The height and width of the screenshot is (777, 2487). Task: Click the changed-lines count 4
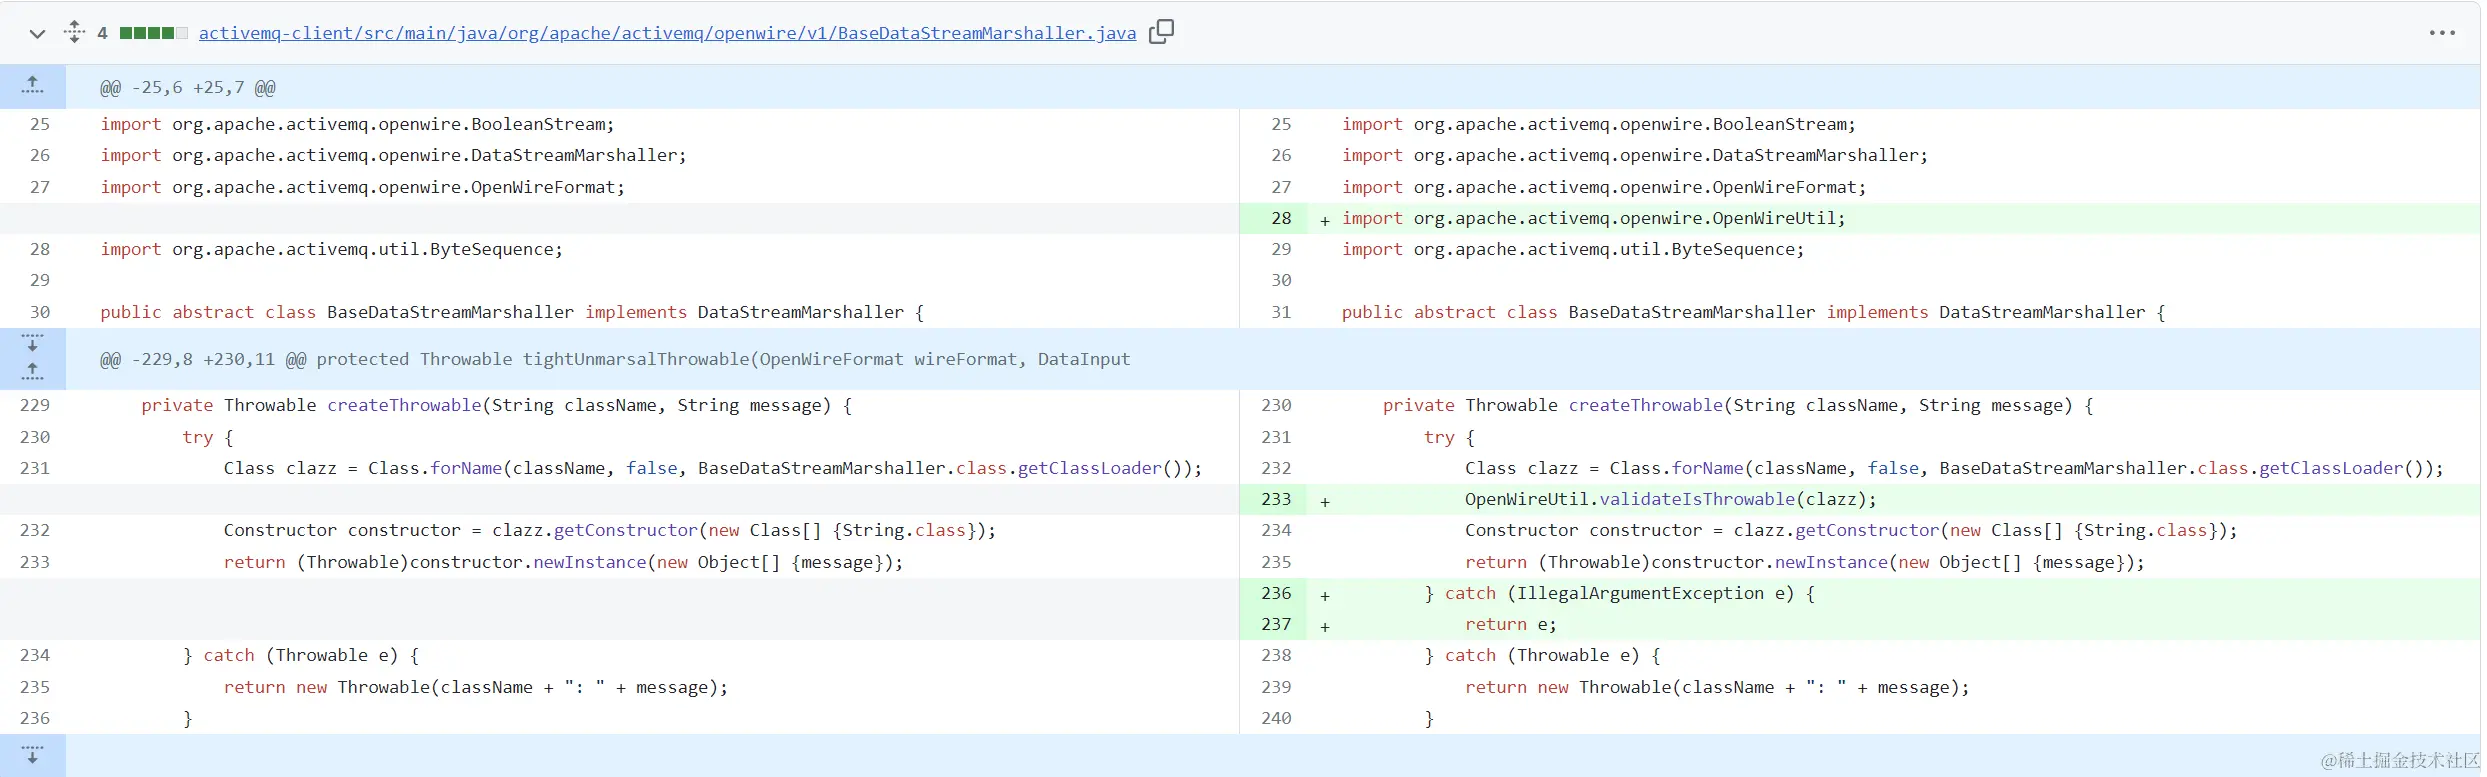click(x=102, y=33)
